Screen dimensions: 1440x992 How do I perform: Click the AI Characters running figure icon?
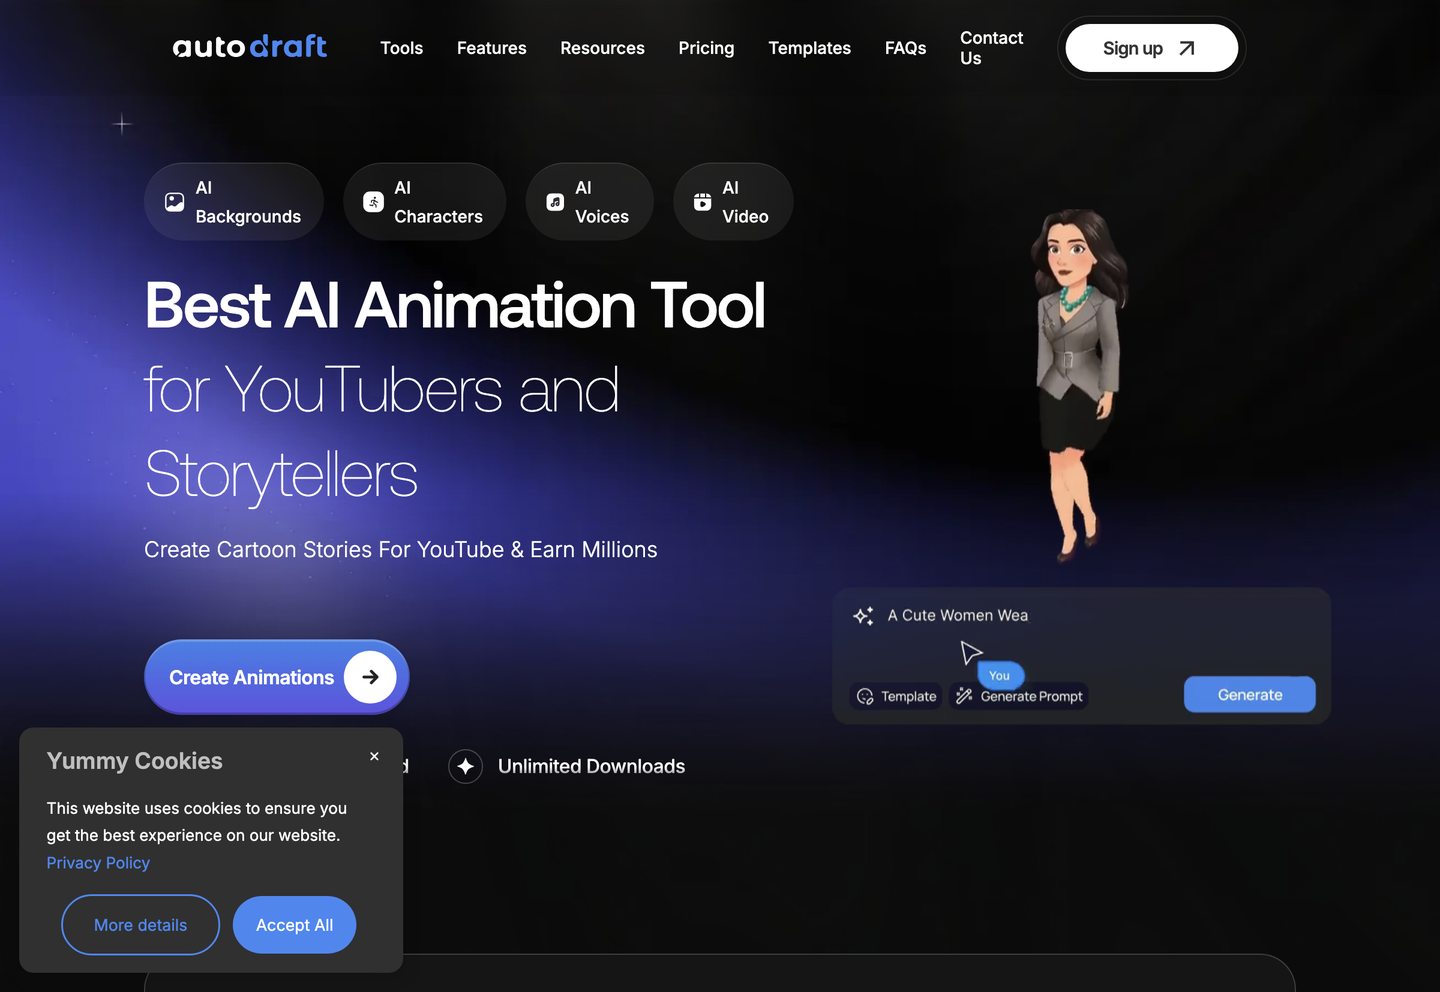(373, 202)
